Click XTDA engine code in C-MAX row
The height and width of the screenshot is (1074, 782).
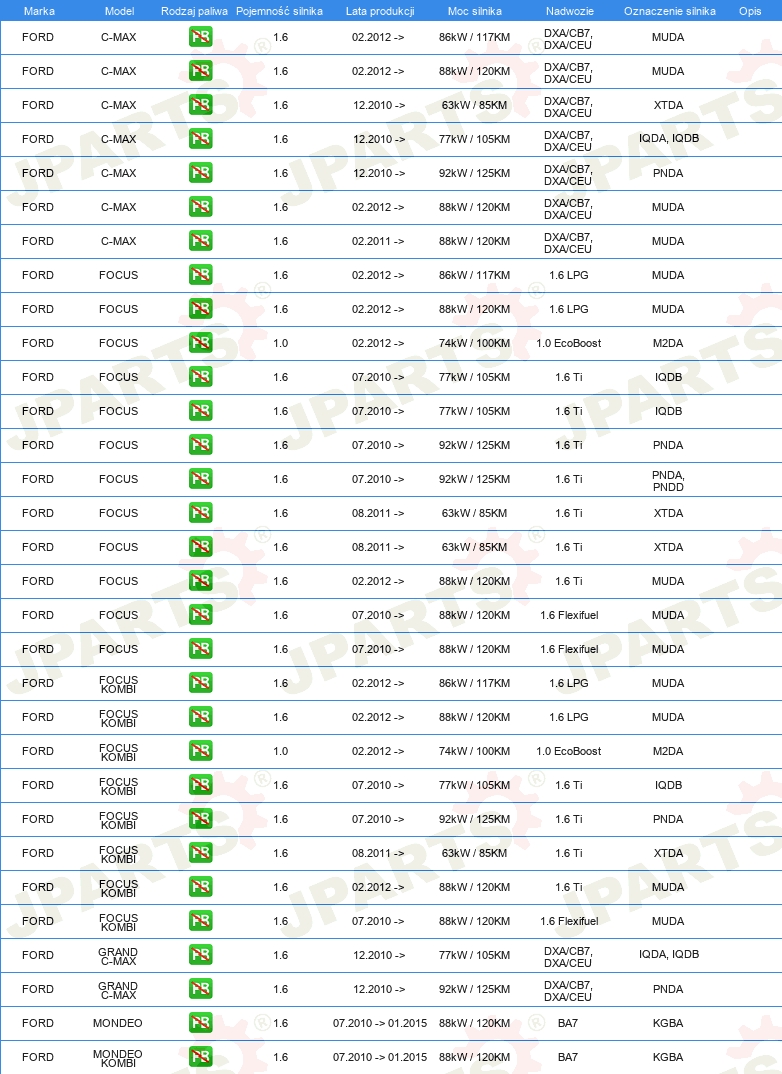(668, 105)
